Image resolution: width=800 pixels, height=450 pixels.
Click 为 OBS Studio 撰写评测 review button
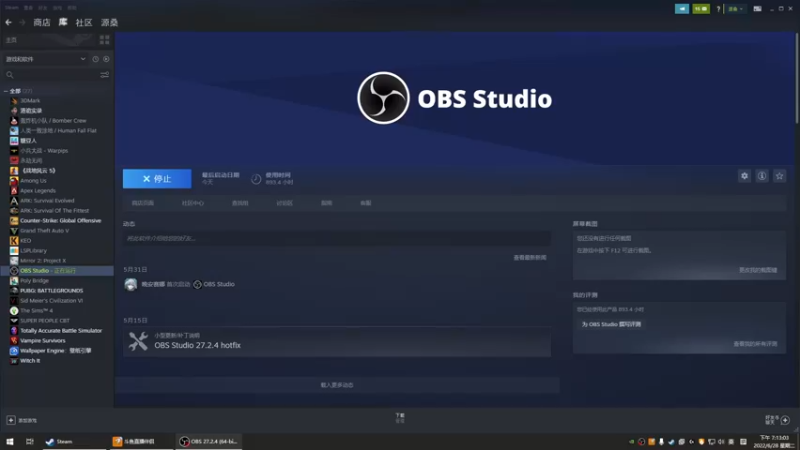click(x=611, y=324)
